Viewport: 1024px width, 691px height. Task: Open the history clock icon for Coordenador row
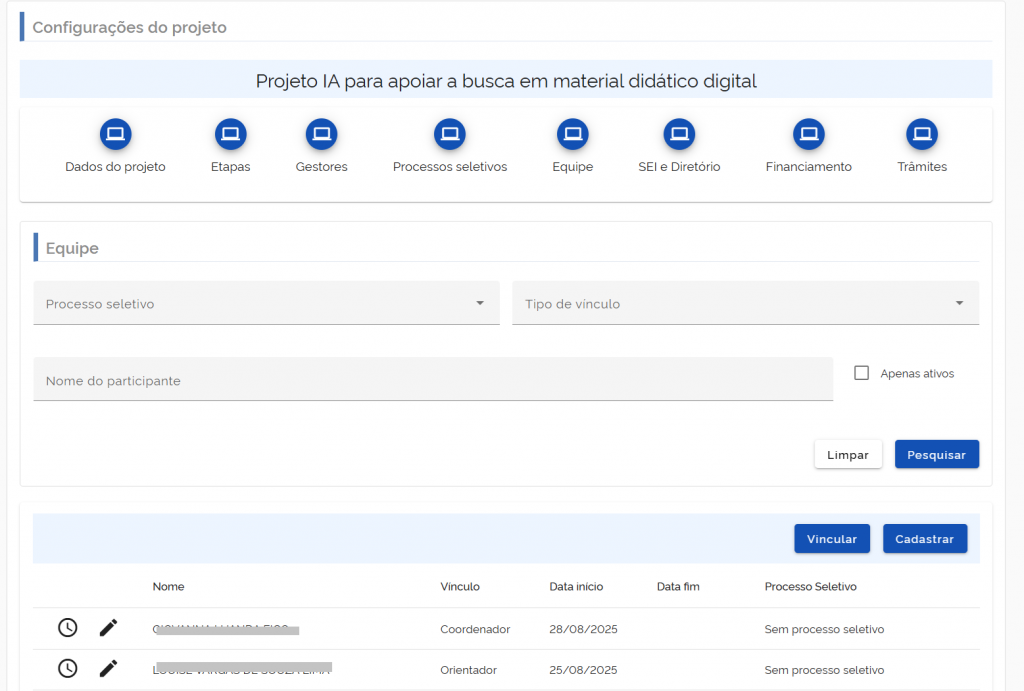pyautogui.click(x=67, y=627)
